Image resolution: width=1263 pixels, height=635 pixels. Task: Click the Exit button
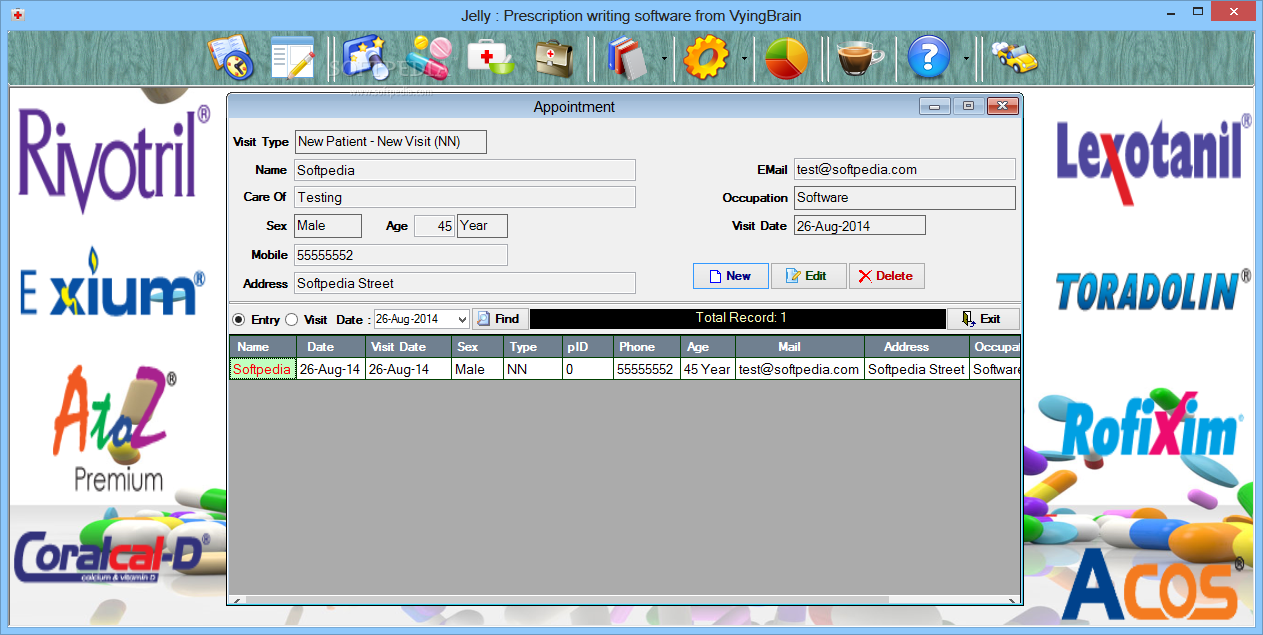click(983, 319)
